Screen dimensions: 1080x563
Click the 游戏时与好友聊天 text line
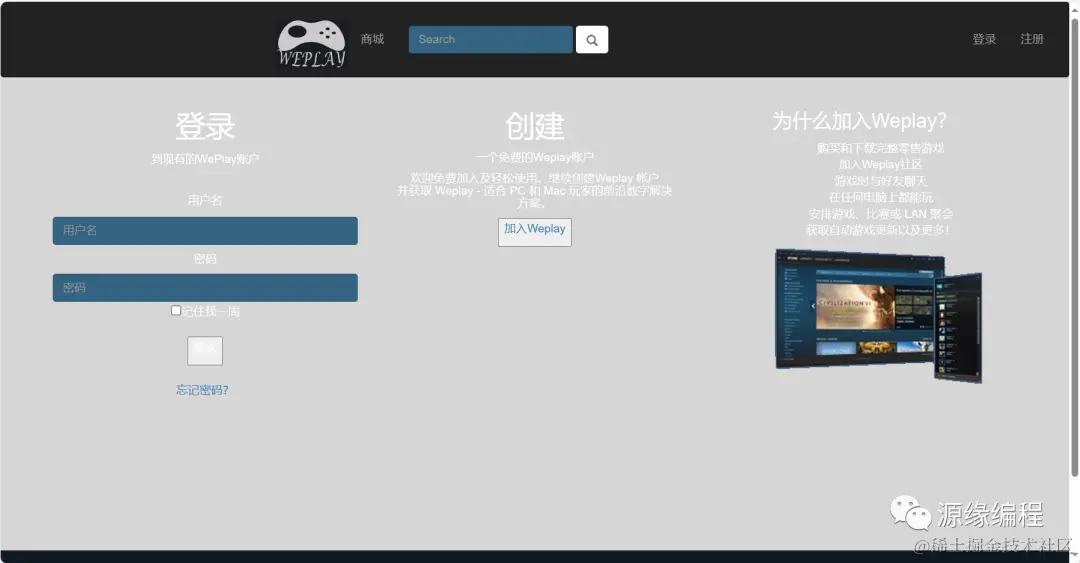coord(880,181)
